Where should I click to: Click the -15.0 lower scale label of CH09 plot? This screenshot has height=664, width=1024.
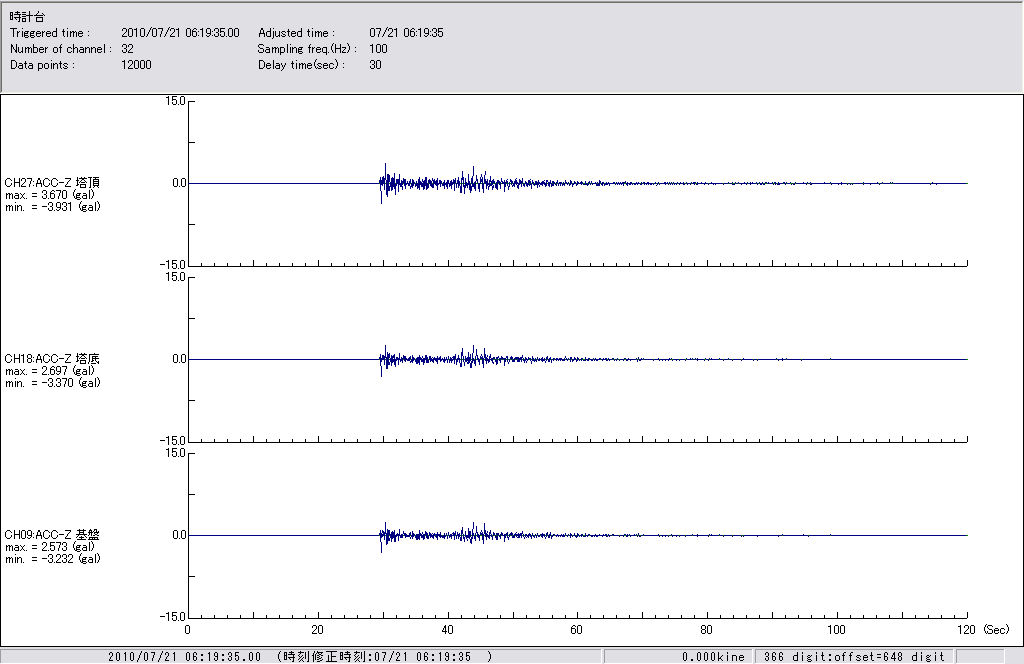[x=172, y=617]
